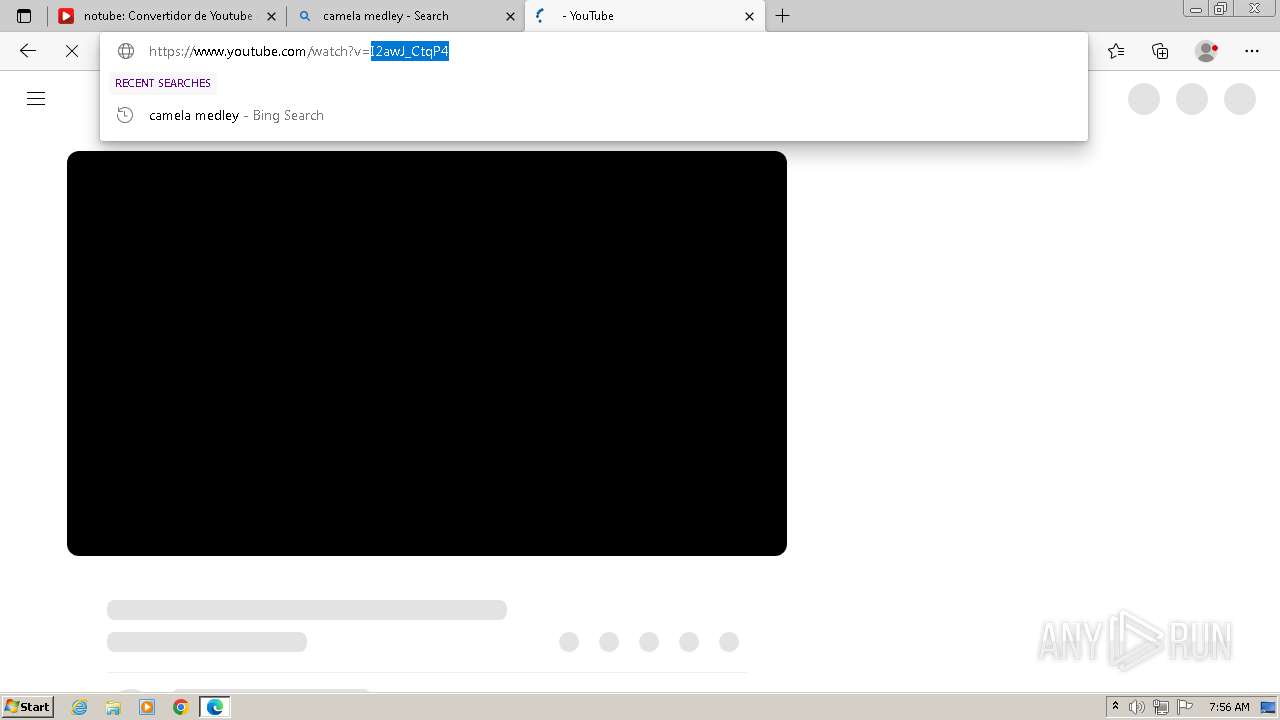Open the Favorites star icon
The width and height of the screenshot is (1280, 720).
1116,51
